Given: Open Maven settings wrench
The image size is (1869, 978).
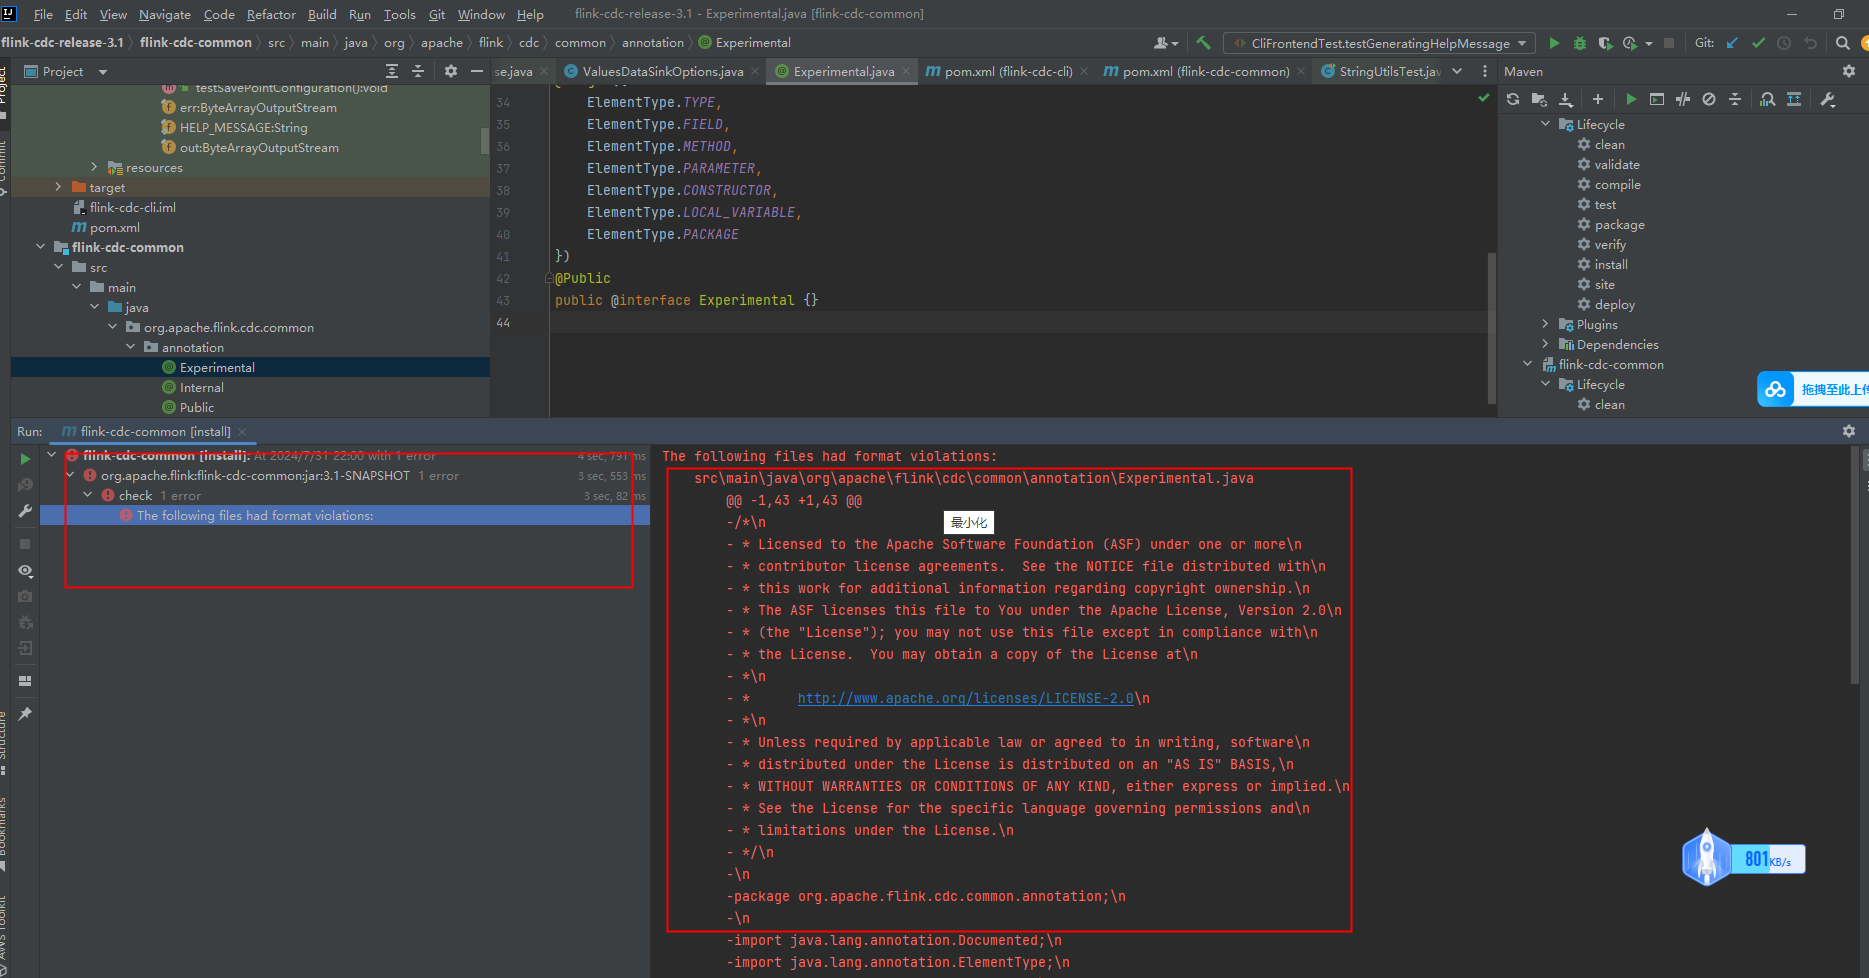Looking at the screenshot, I should 1828,99.
